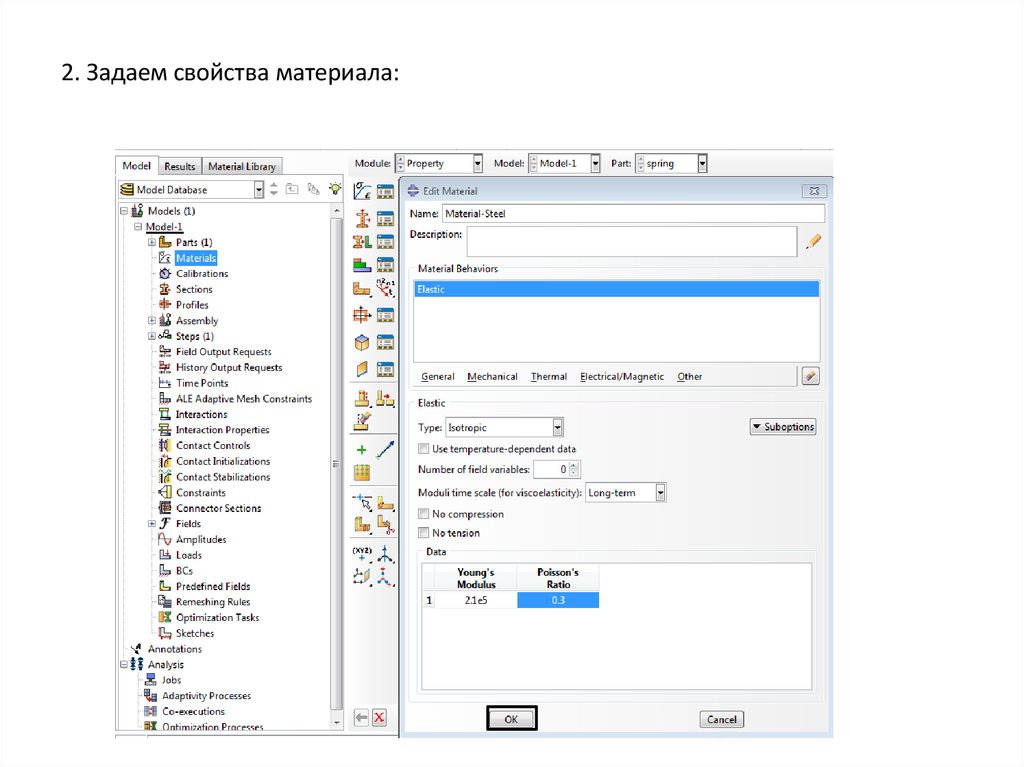Click the edit behavior icon beside Other menu

810,376
